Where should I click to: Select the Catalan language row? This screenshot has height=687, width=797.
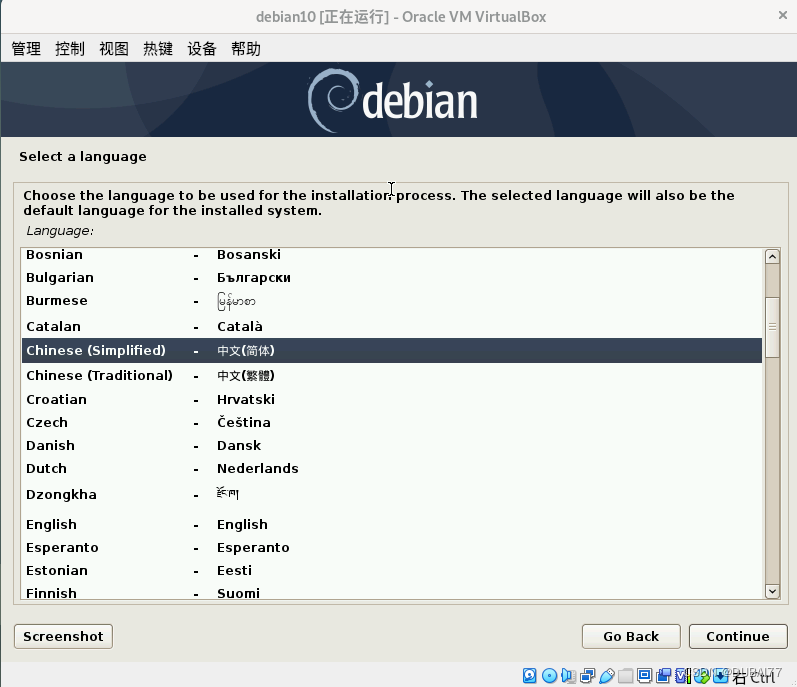(x=391, y=326)
